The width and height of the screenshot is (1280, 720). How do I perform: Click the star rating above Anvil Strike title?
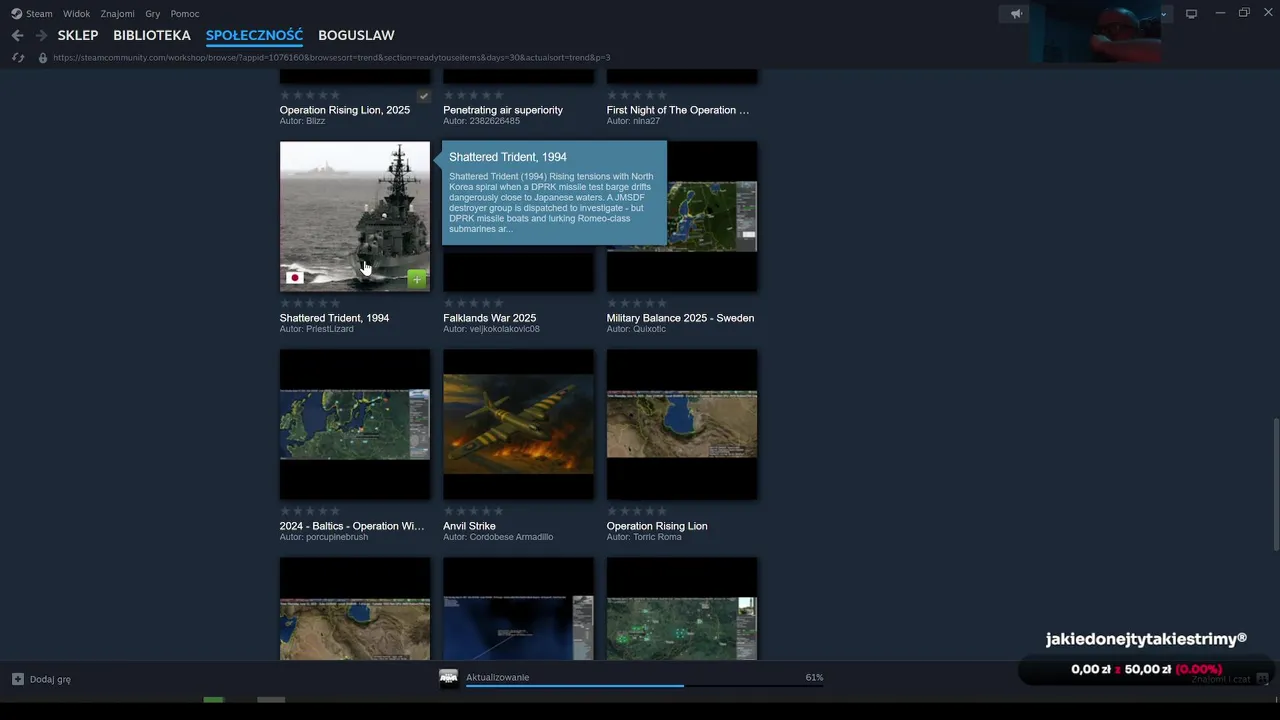pyautogui.click(x=473, y=511)
